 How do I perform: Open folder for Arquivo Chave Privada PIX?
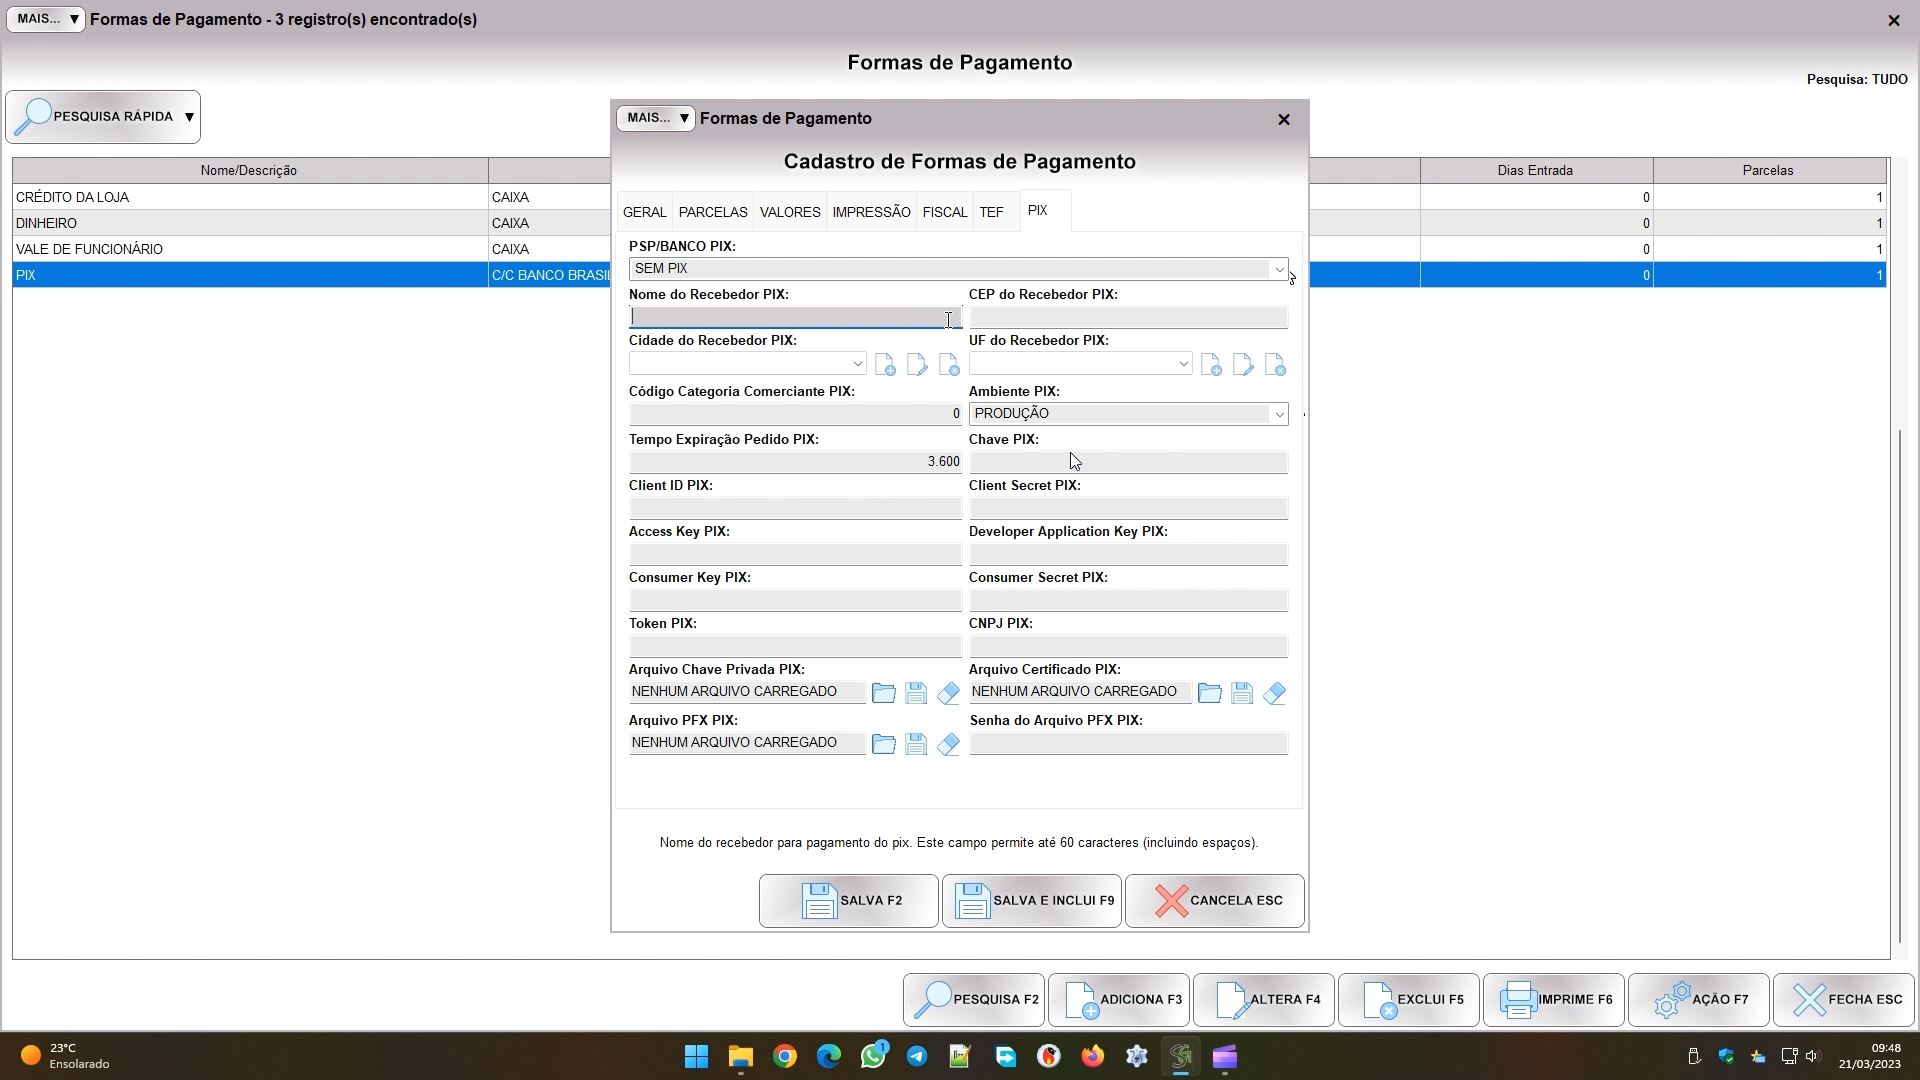click(883, 693)
